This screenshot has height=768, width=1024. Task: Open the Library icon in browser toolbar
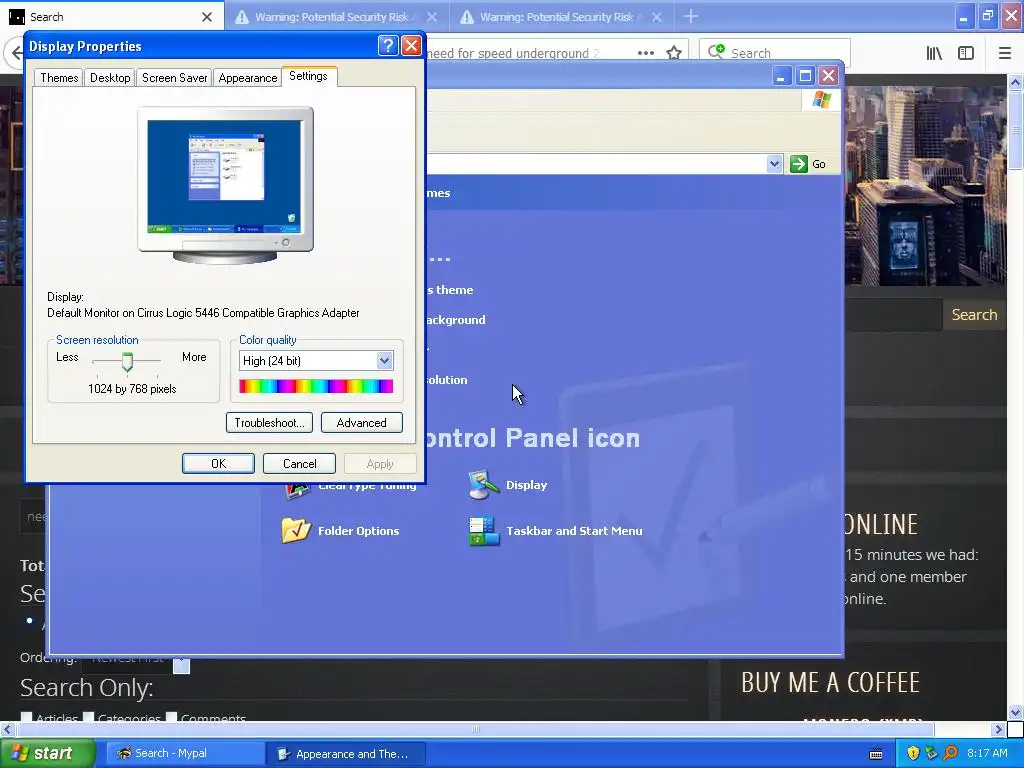pyautogui.click(x=934, y=53)
